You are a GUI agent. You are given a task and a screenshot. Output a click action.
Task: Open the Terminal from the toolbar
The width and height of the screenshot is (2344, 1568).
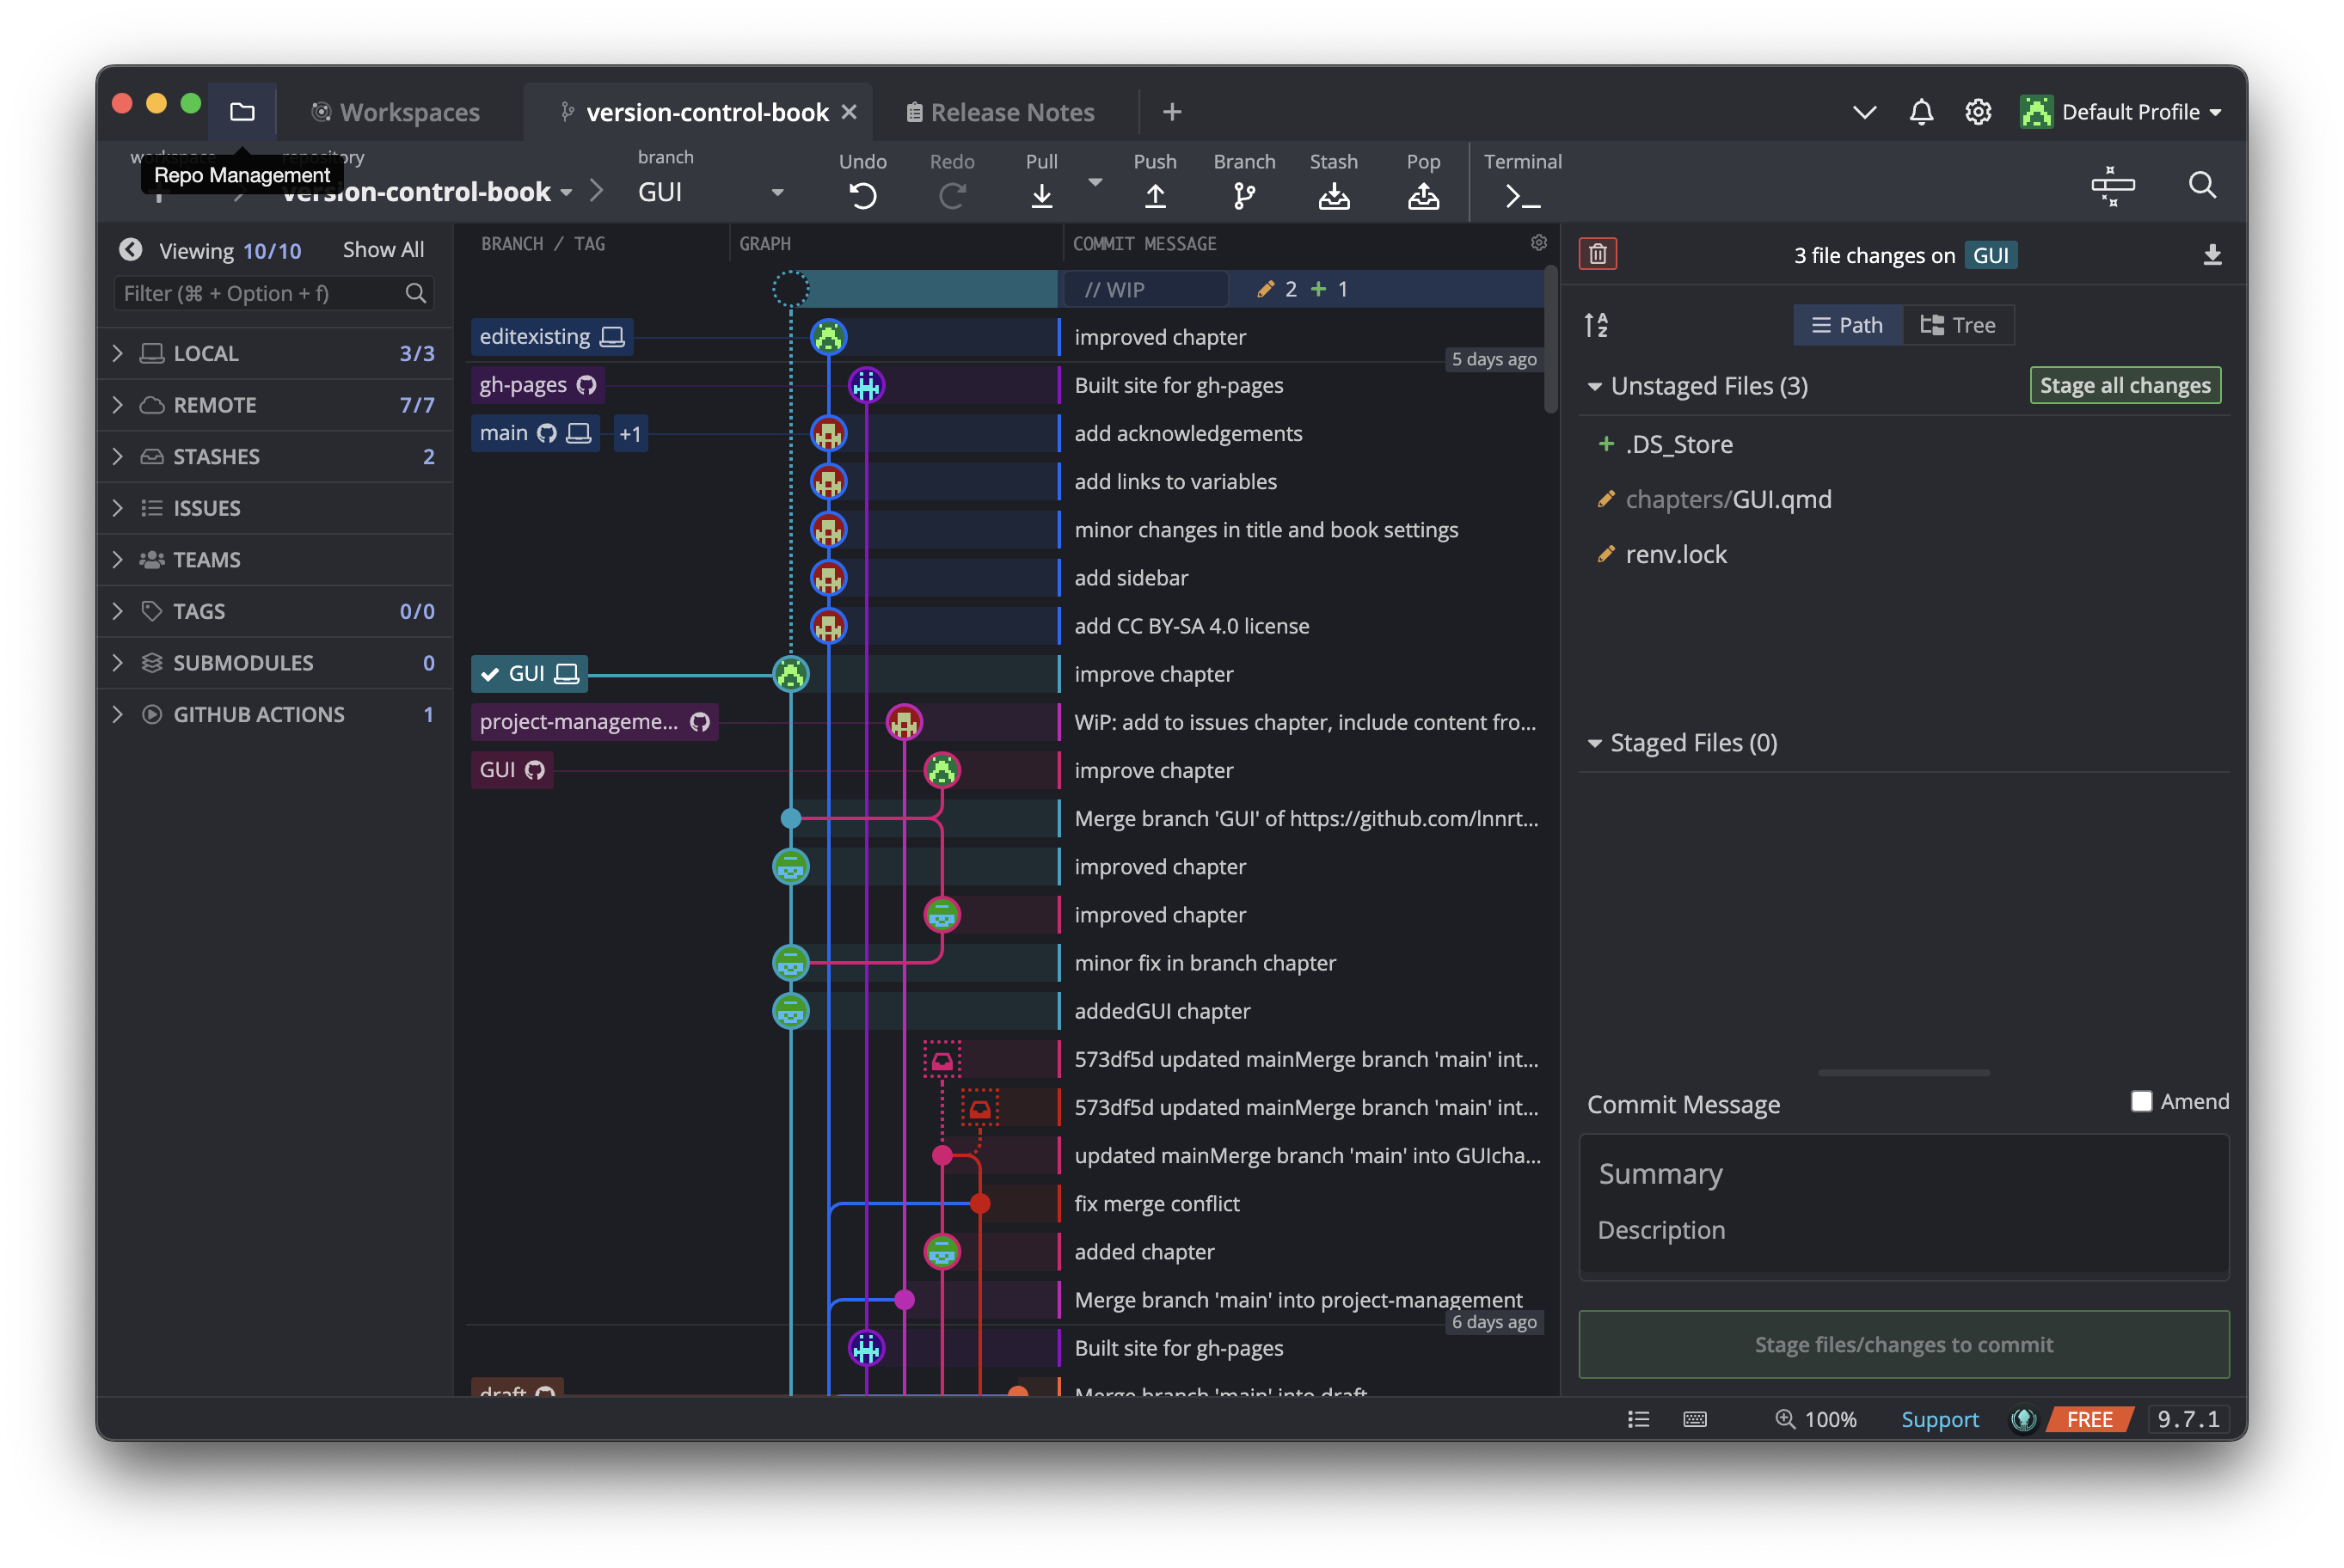point(1521,194)
